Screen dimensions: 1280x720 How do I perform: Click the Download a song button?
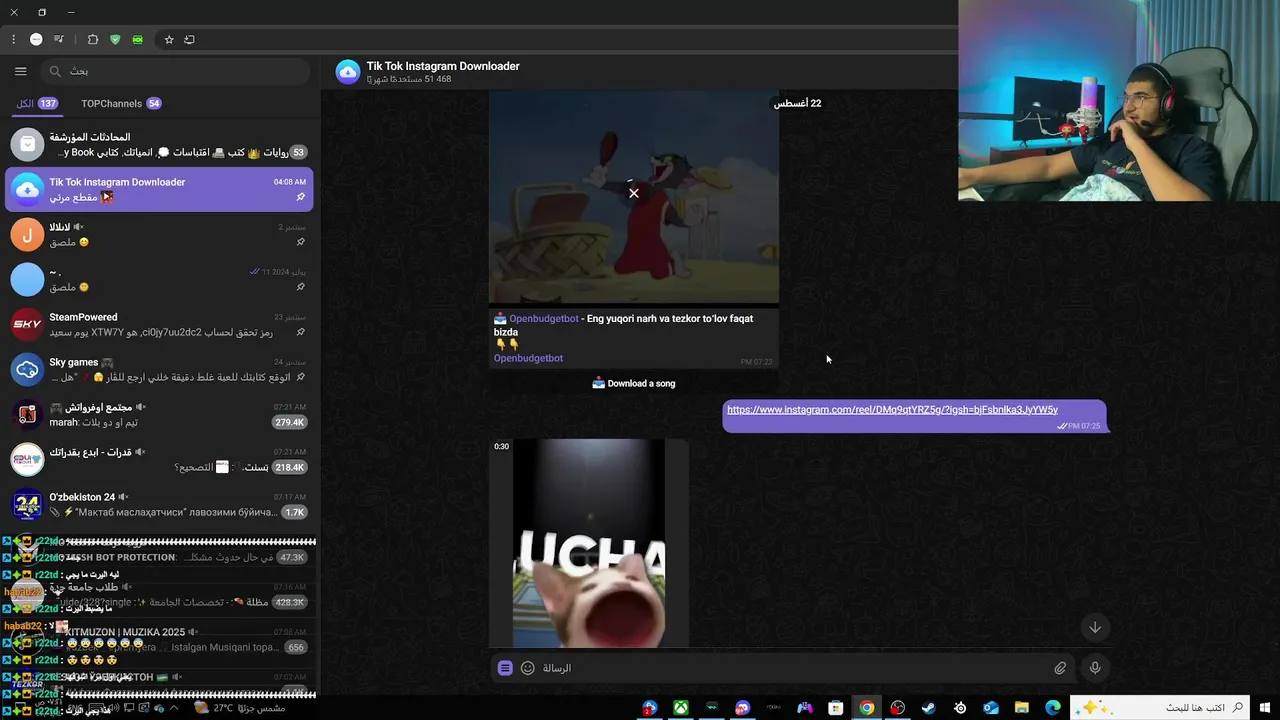pyautogui.click(x=634, y=383)
